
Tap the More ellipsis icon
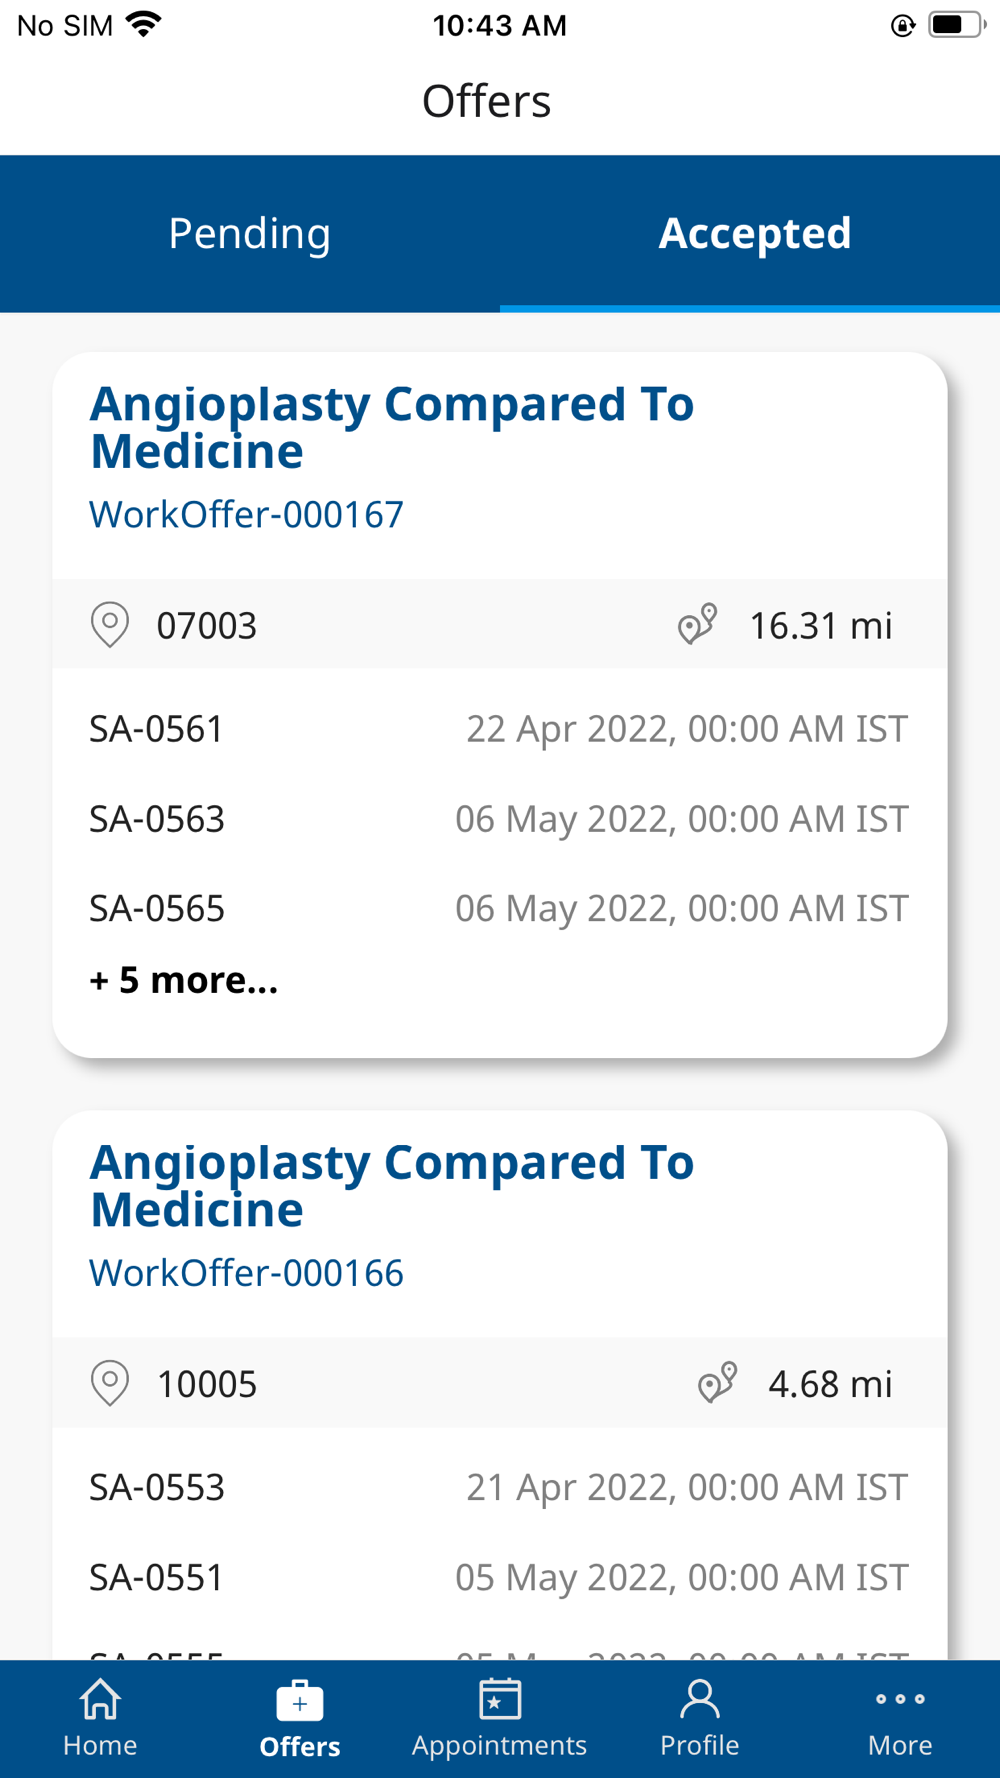tap(899, 1699)
